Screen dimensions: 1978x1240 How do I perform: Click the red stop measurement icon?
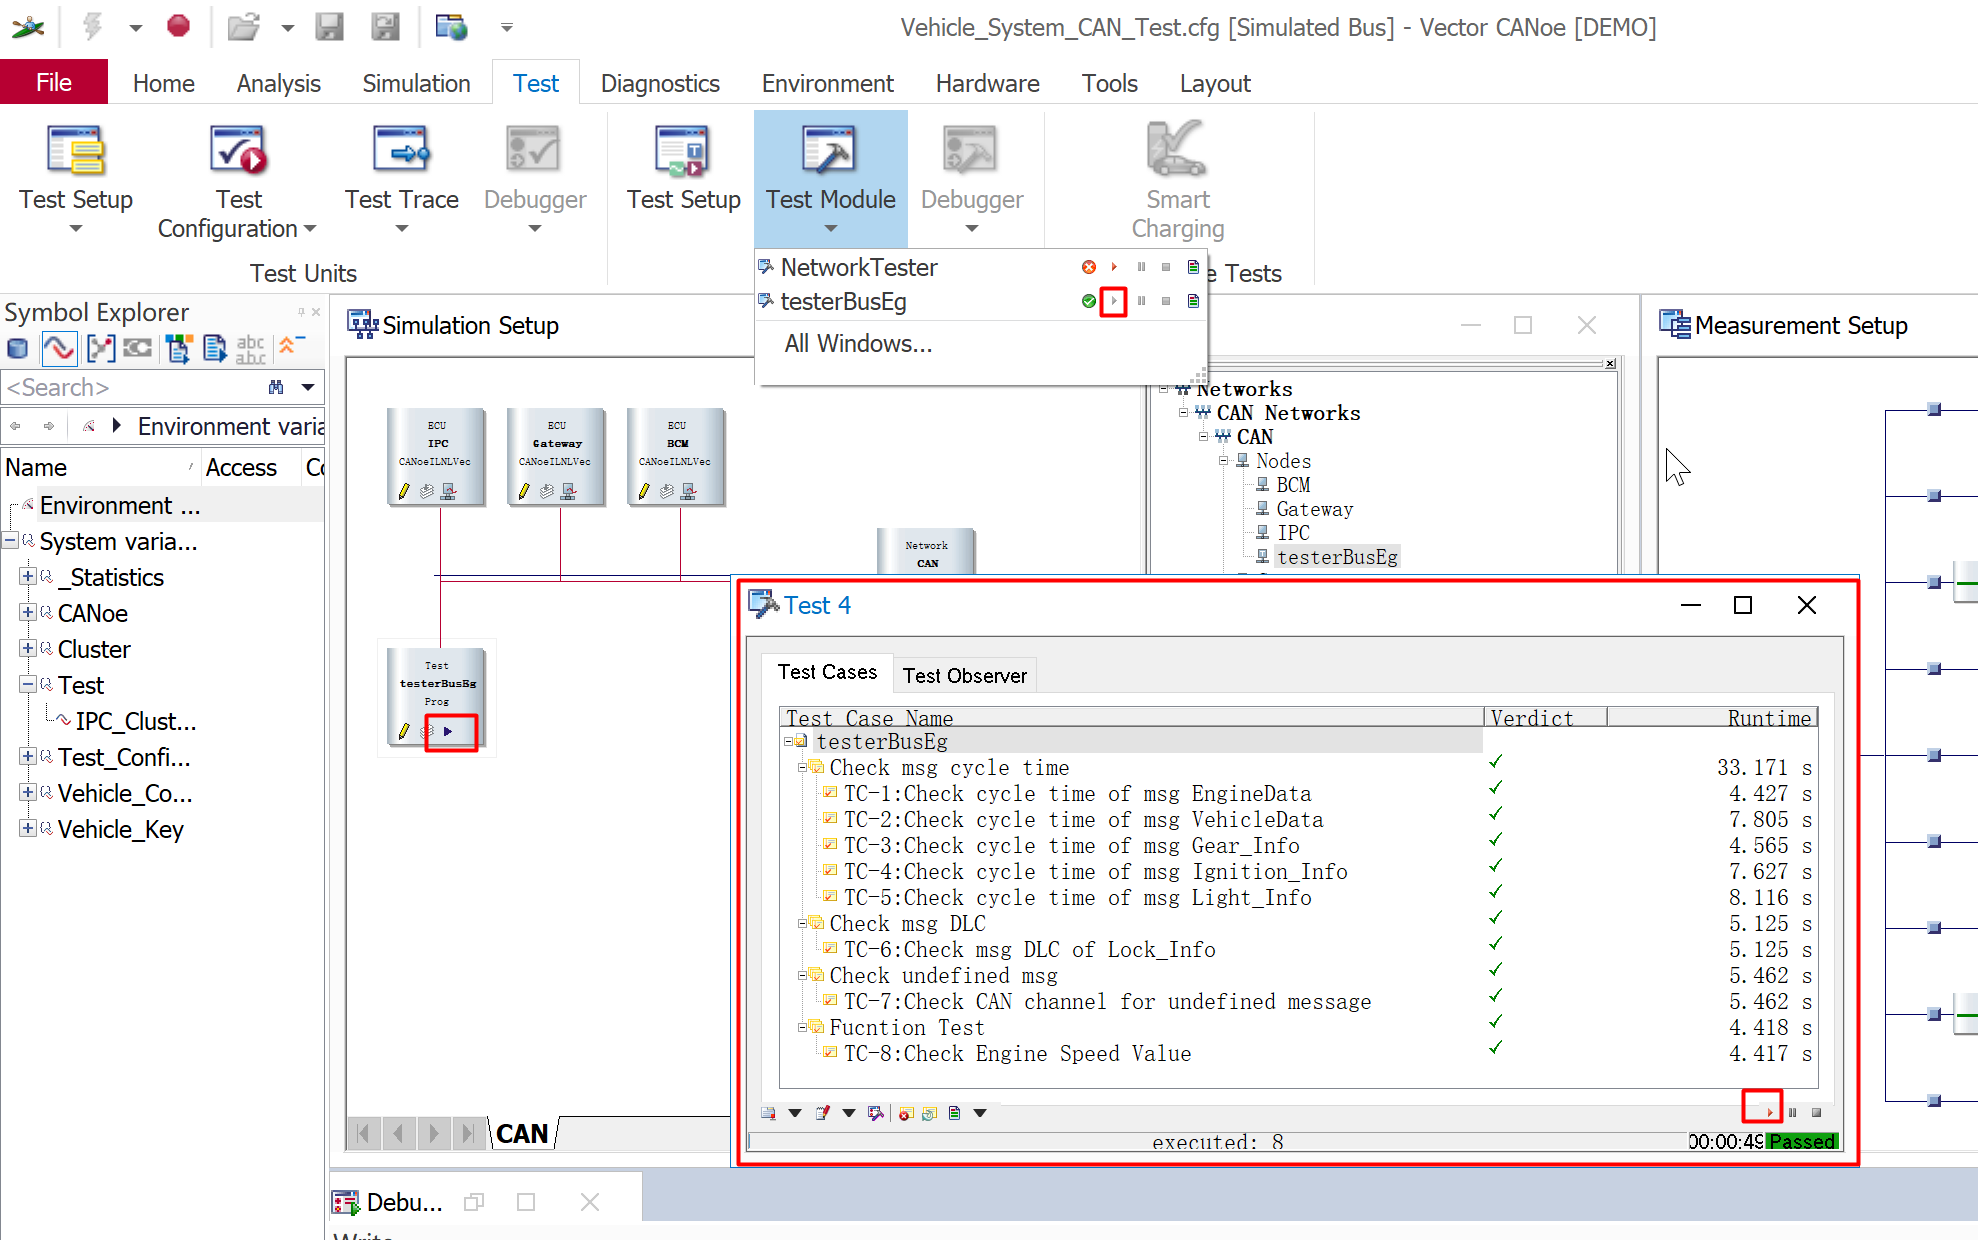click(178, 26)
